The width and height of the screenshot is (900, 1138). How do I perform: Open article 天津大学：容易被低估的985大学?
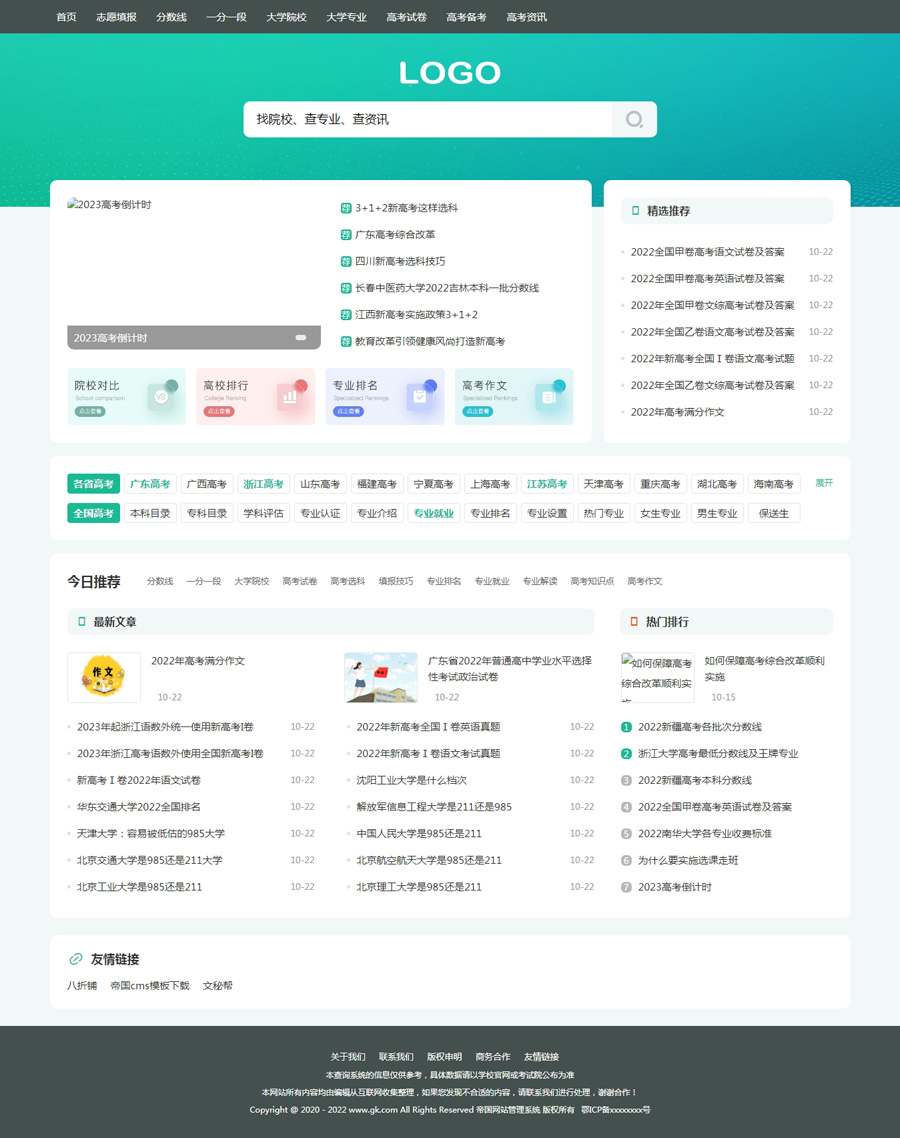coord(151,834)
